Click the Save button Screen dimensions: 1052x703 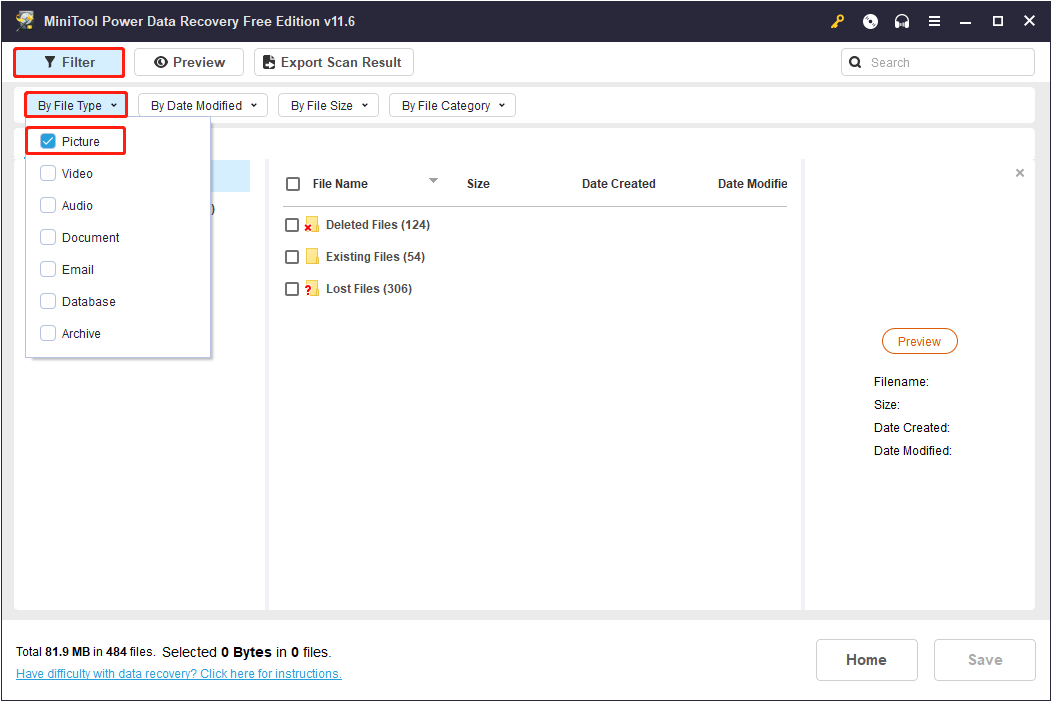click(984, 660)
